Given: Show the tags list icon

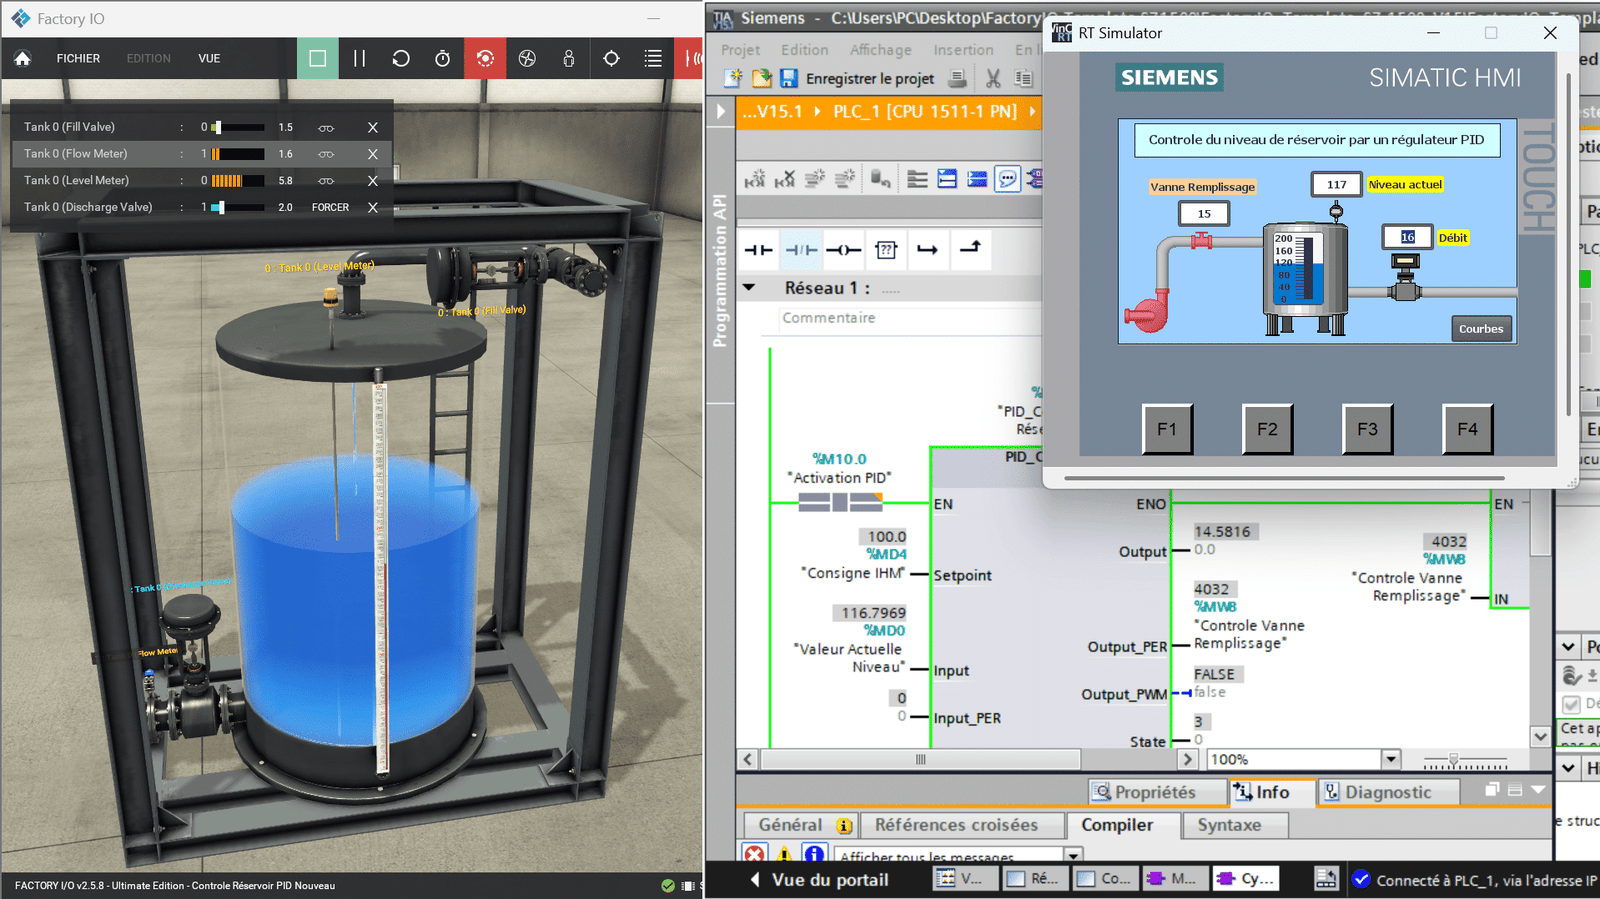Looking at the screenshot, I should (x=653, y=58).
